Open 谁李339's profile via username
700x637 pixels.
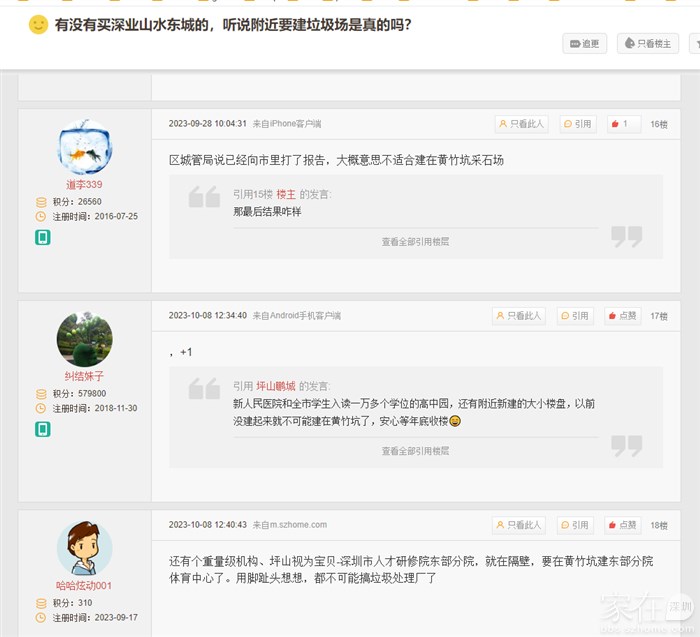[84, 185]
